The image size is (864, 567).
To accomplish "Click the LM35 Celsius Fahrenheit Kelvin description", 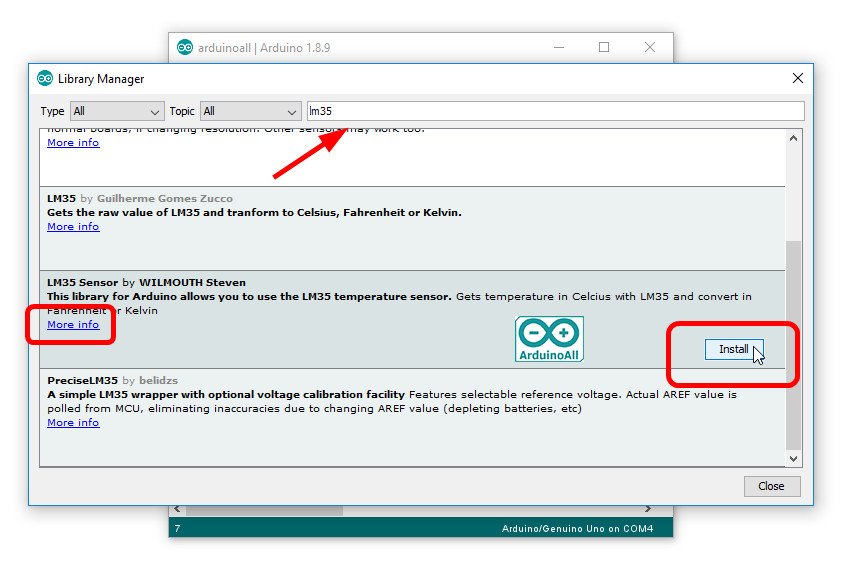I will [x=255, y=213].
